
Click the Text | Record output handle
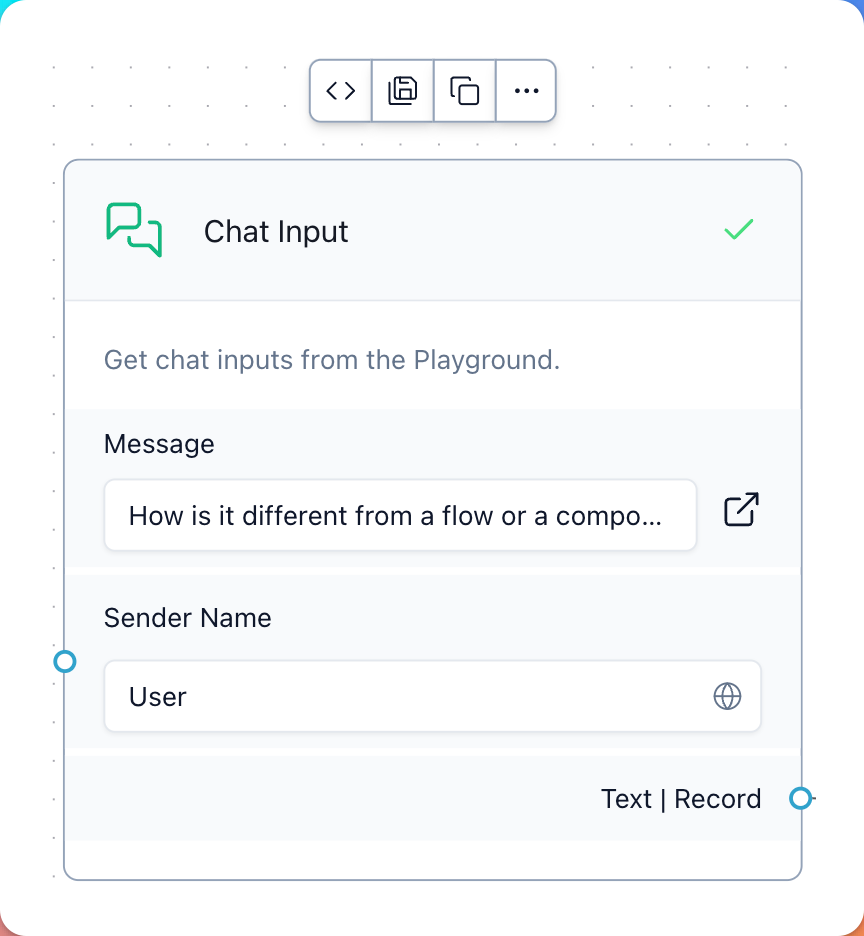801,798
